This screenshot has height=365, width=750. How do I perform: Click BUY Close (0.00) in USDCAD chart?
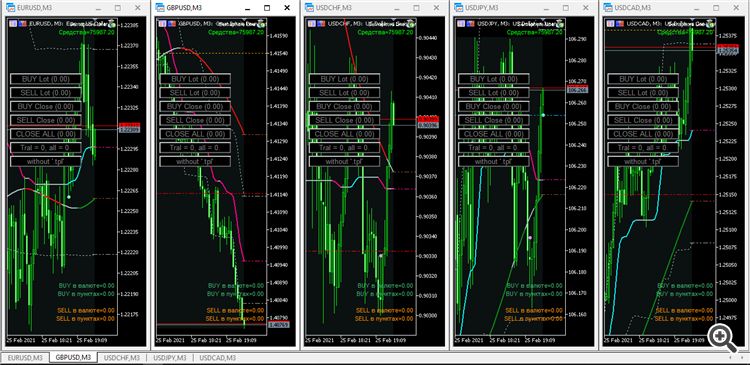(x=643, y=106)
